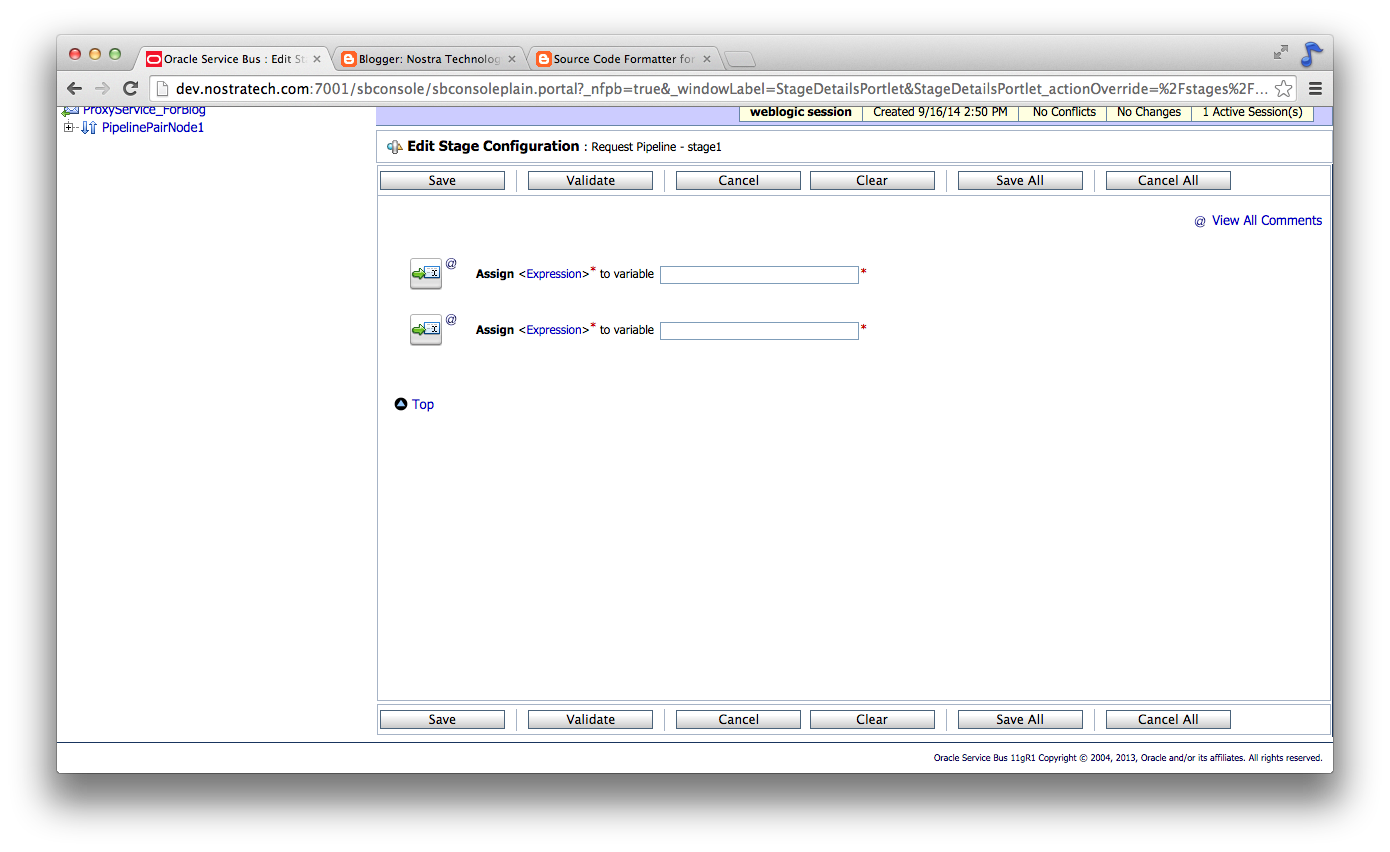Click the page info icon in address bar
Image resolution: width=1390 pixels, height=852 pixels.
[x=162, y=88]
